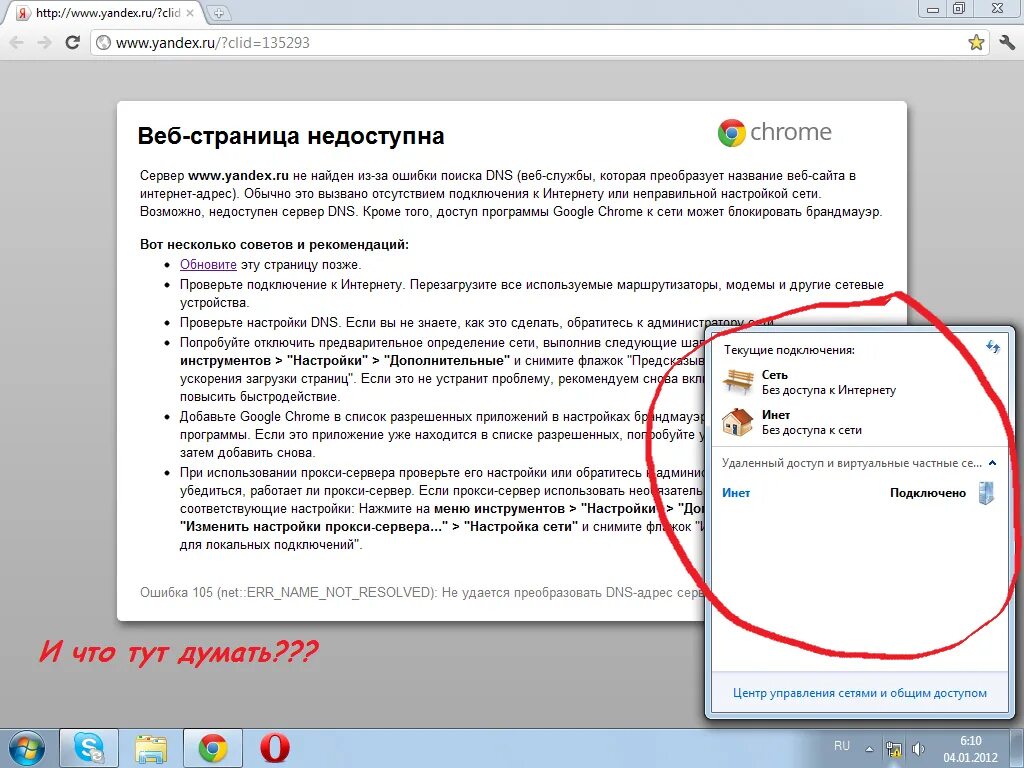Open Chrome wrench settings menu

pyautogui.click(x=1007, y=42)
